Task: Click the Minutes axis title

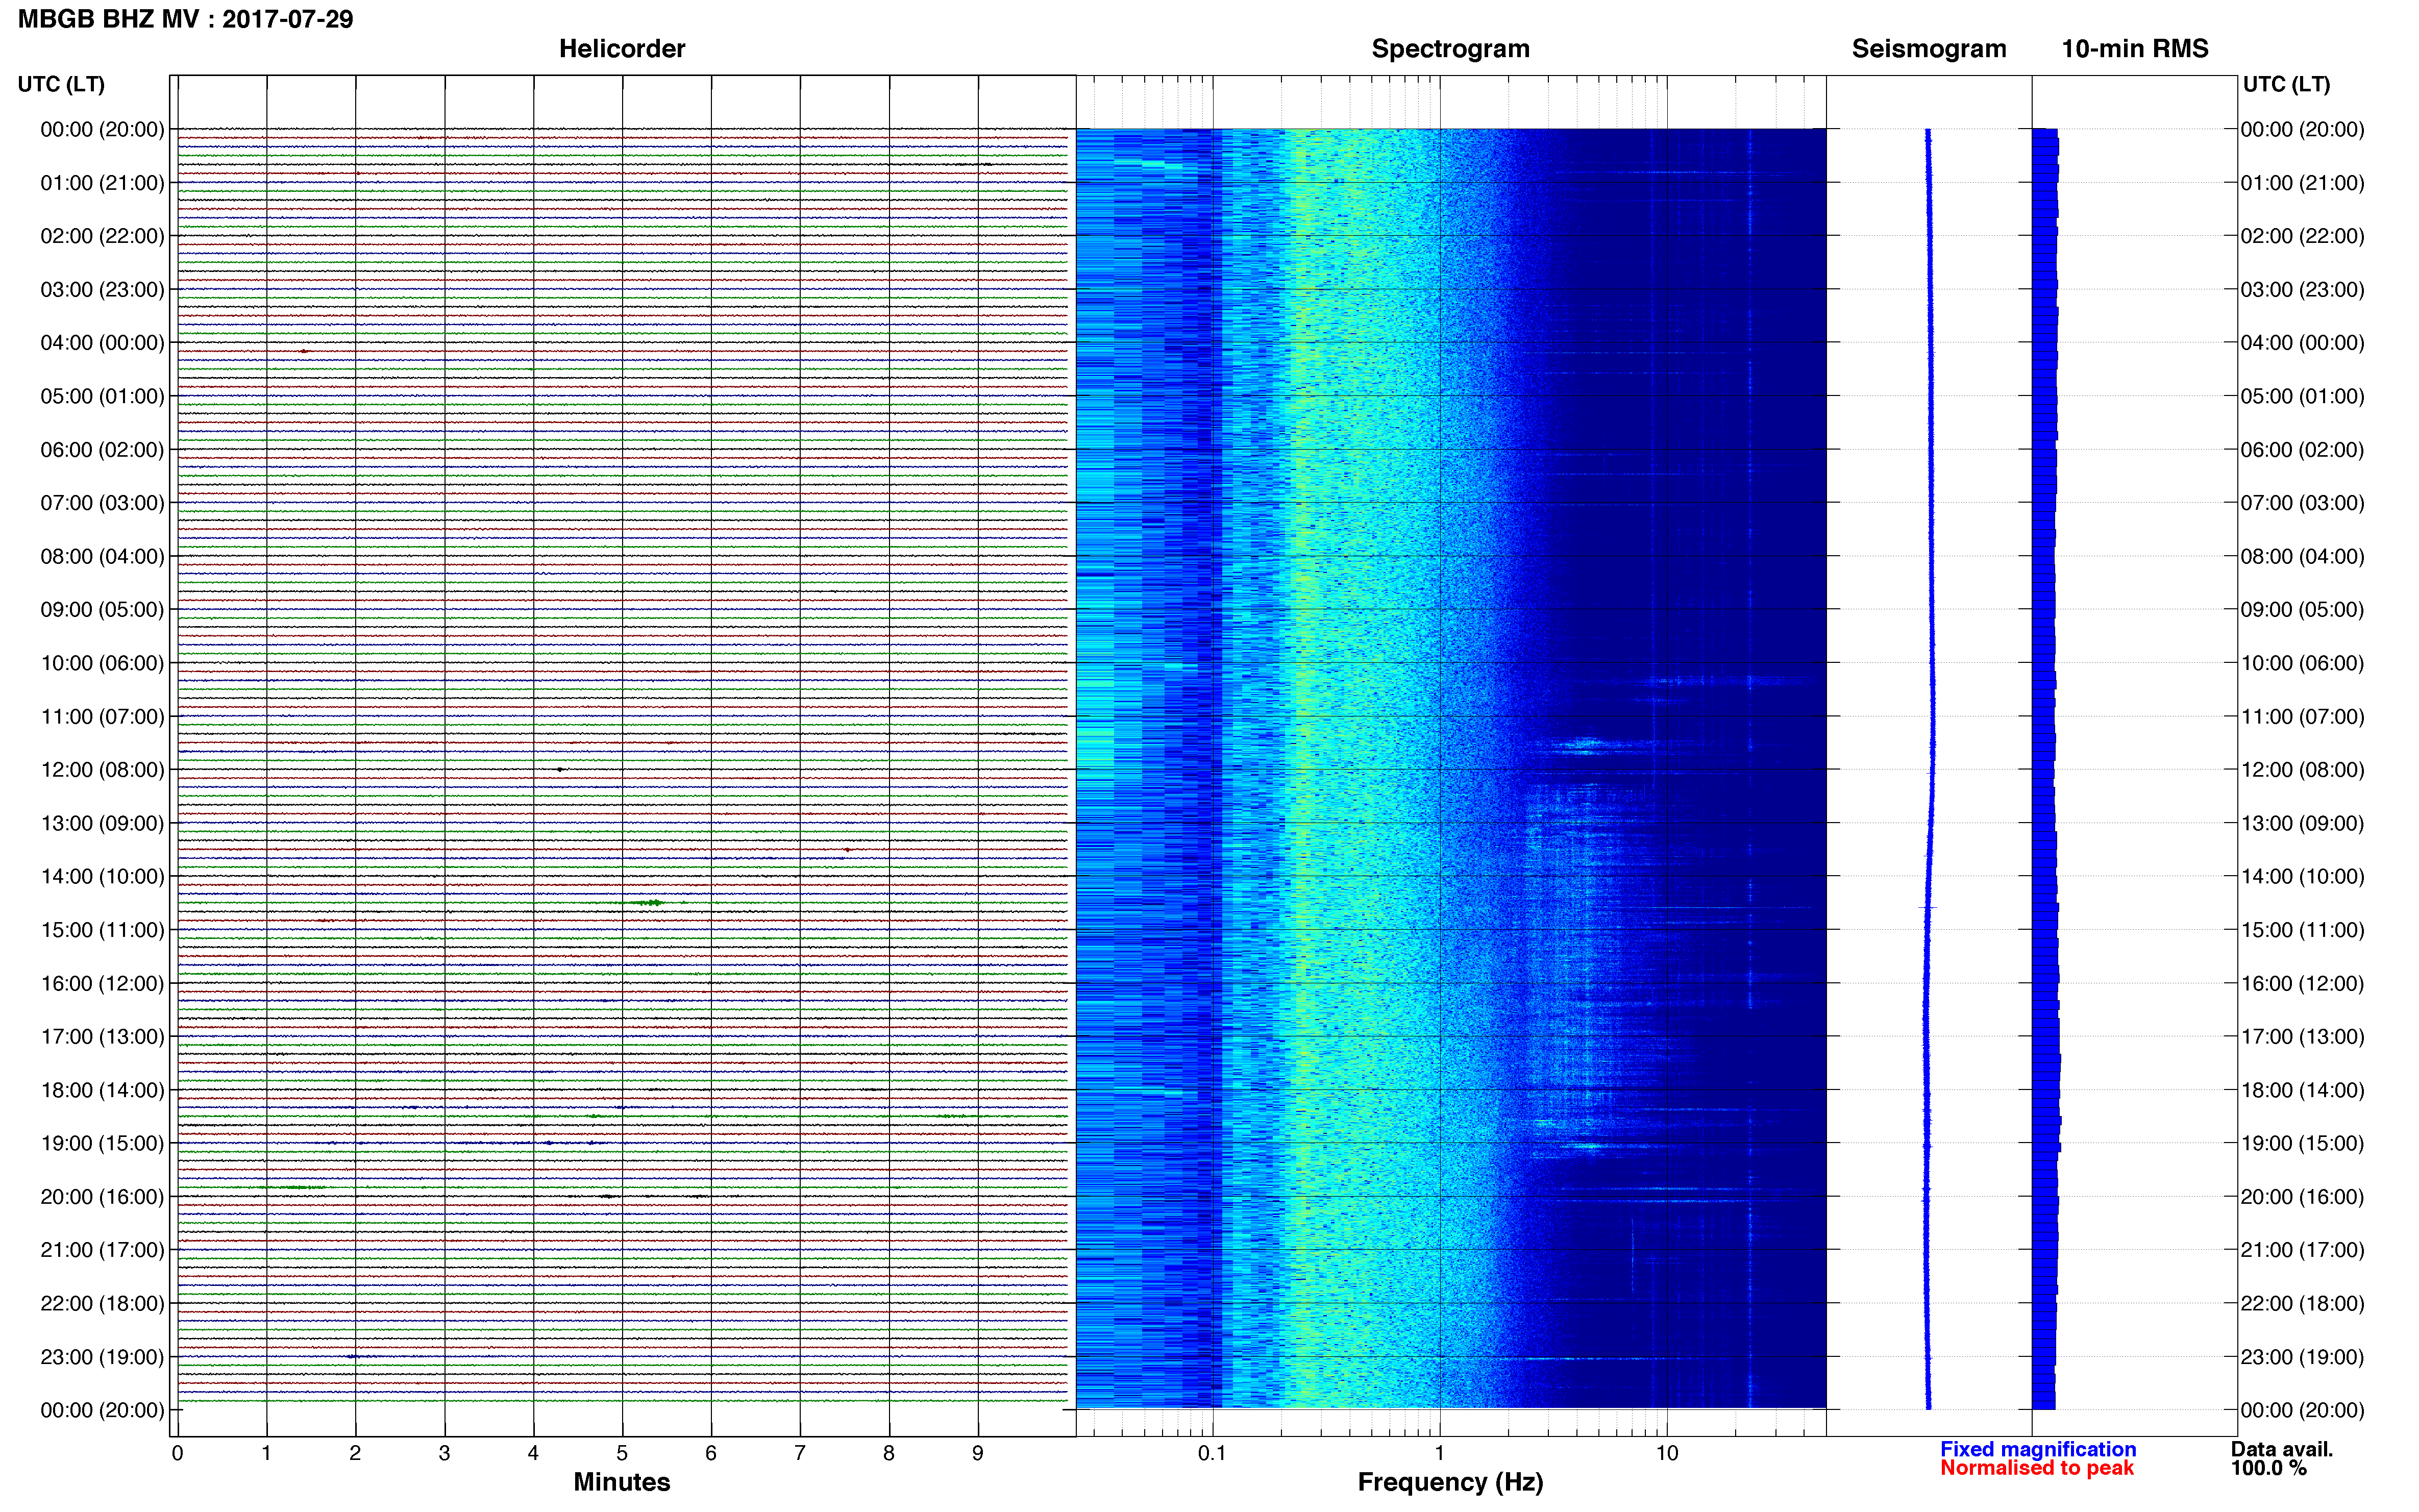Action: pyautogui.click(x=621, y=1482)
